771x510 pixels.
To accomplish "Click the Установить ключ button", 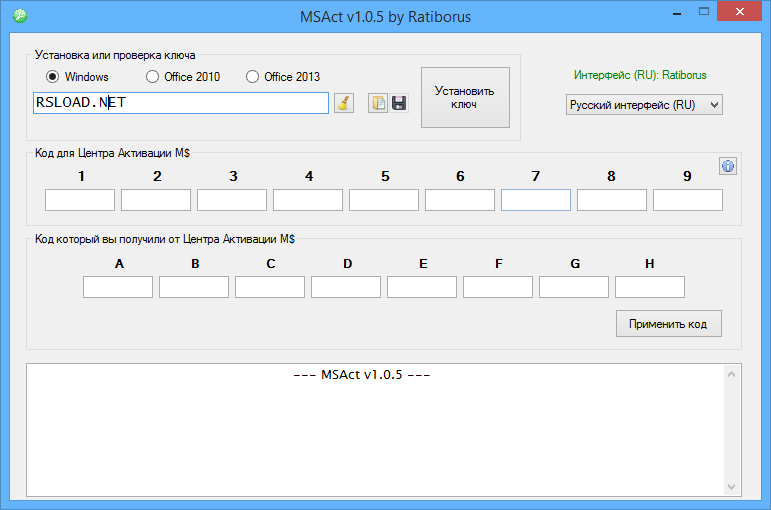I will [x=465, y=97].
